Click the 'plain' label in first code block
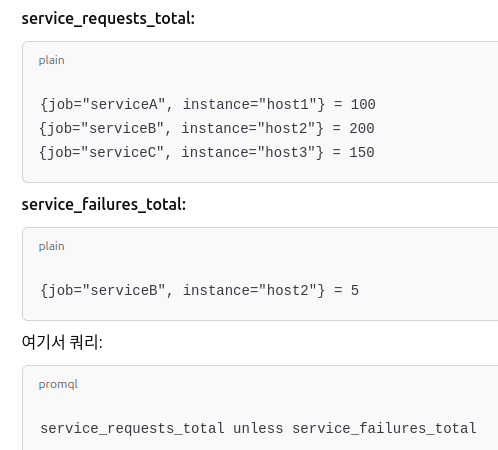 pyautogui.click(x=51, y=60)
